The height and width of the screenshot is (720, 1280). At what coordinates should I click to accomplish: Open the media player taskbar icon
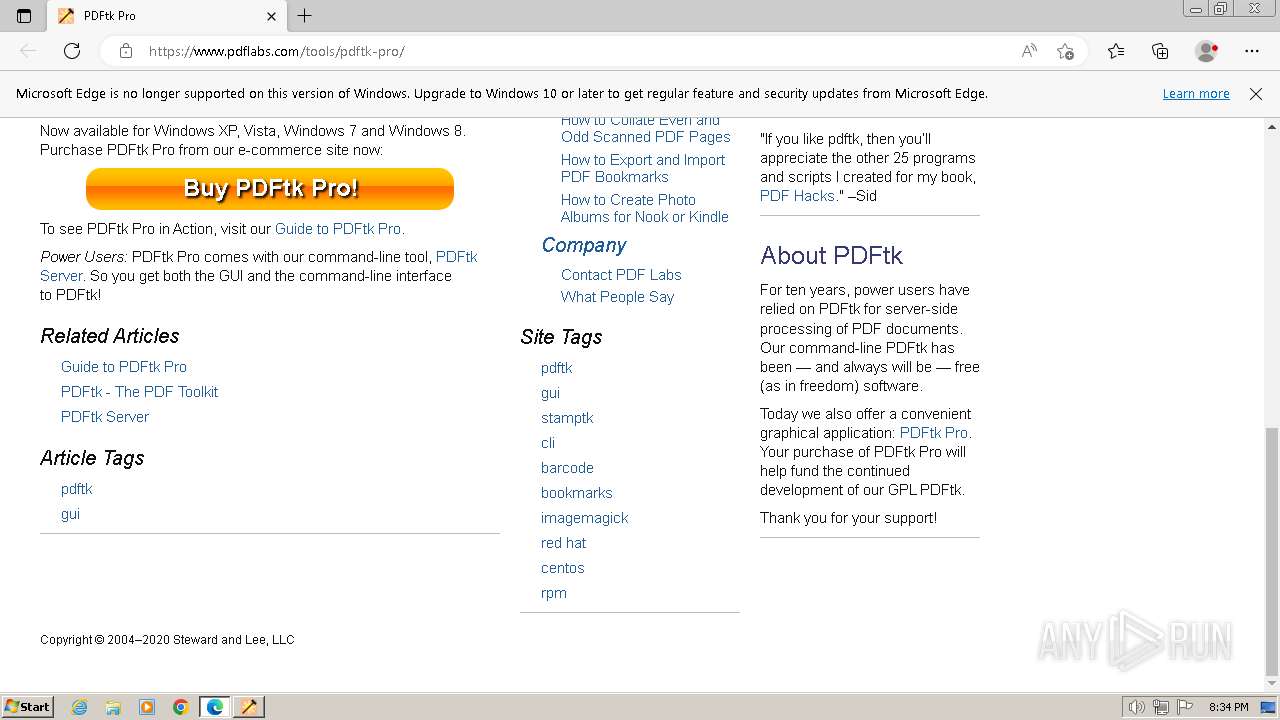pos(147,707)
